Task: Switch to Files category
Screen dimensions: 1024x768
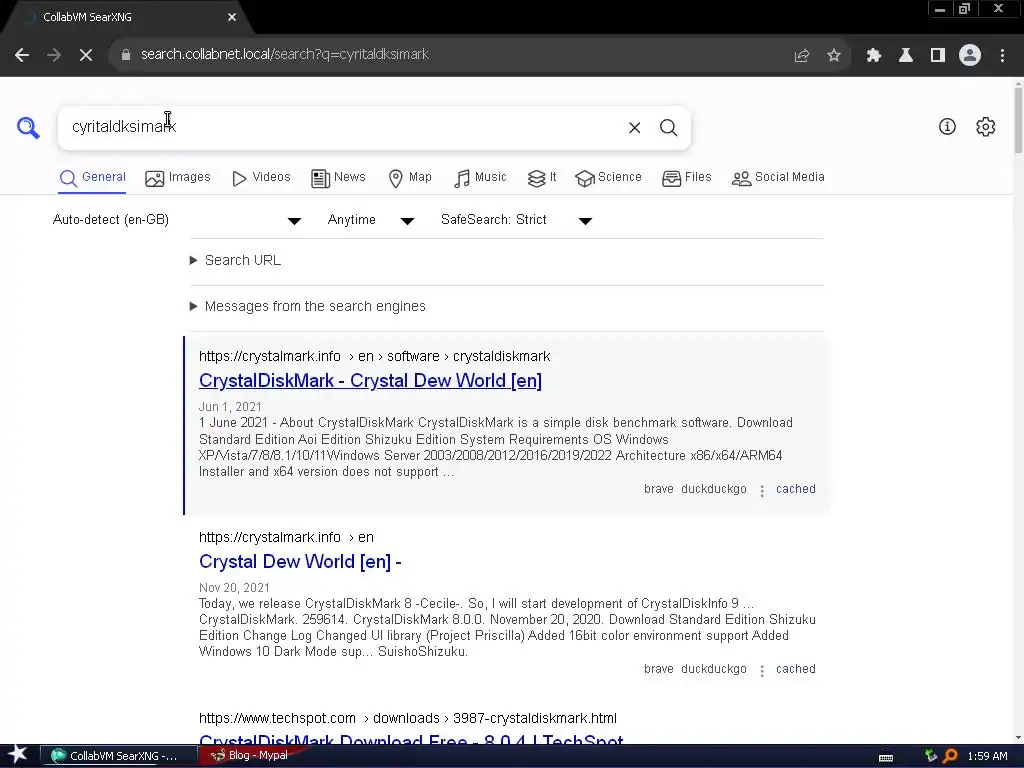Action: [x=686, y=177]
